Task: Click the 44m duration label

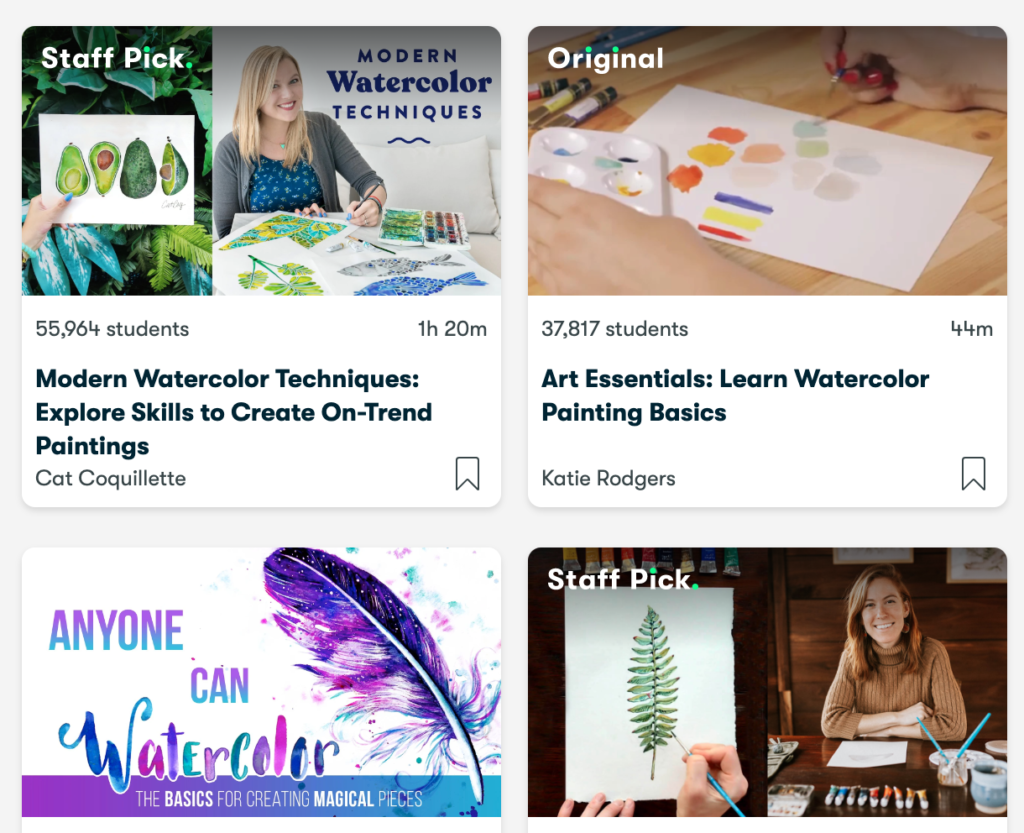Action: [x=972, y=329]
